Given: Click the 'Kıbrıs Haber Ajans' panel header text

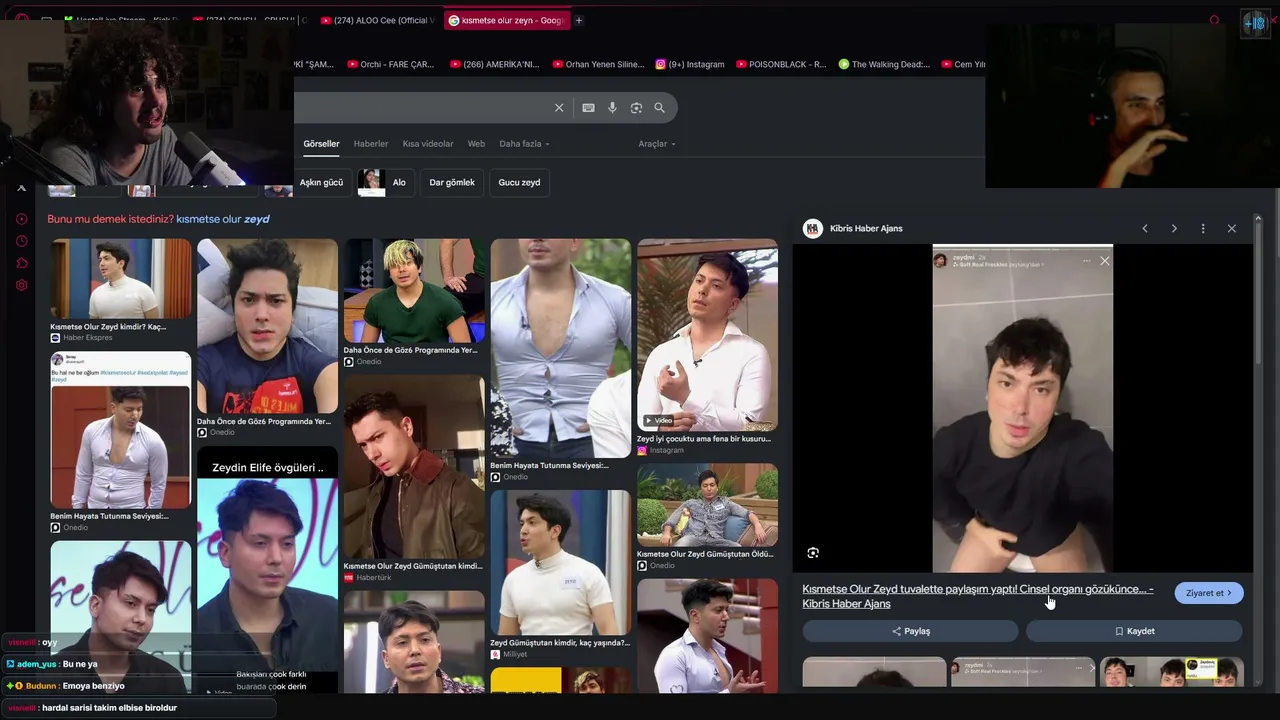Looking at the screenshot, I should coord(866,229).
